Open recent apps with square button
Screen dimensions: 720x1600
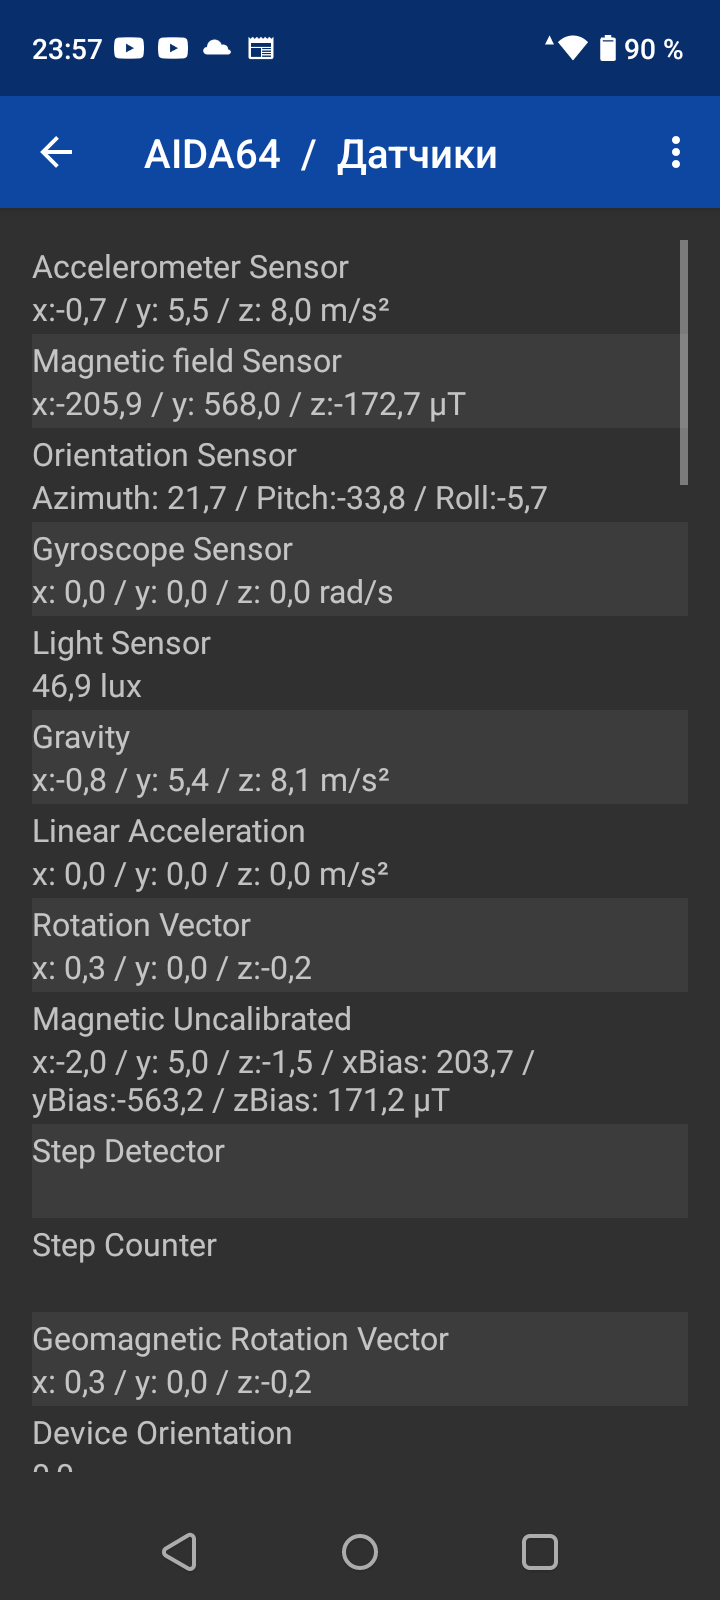[x=540, y=1552]
